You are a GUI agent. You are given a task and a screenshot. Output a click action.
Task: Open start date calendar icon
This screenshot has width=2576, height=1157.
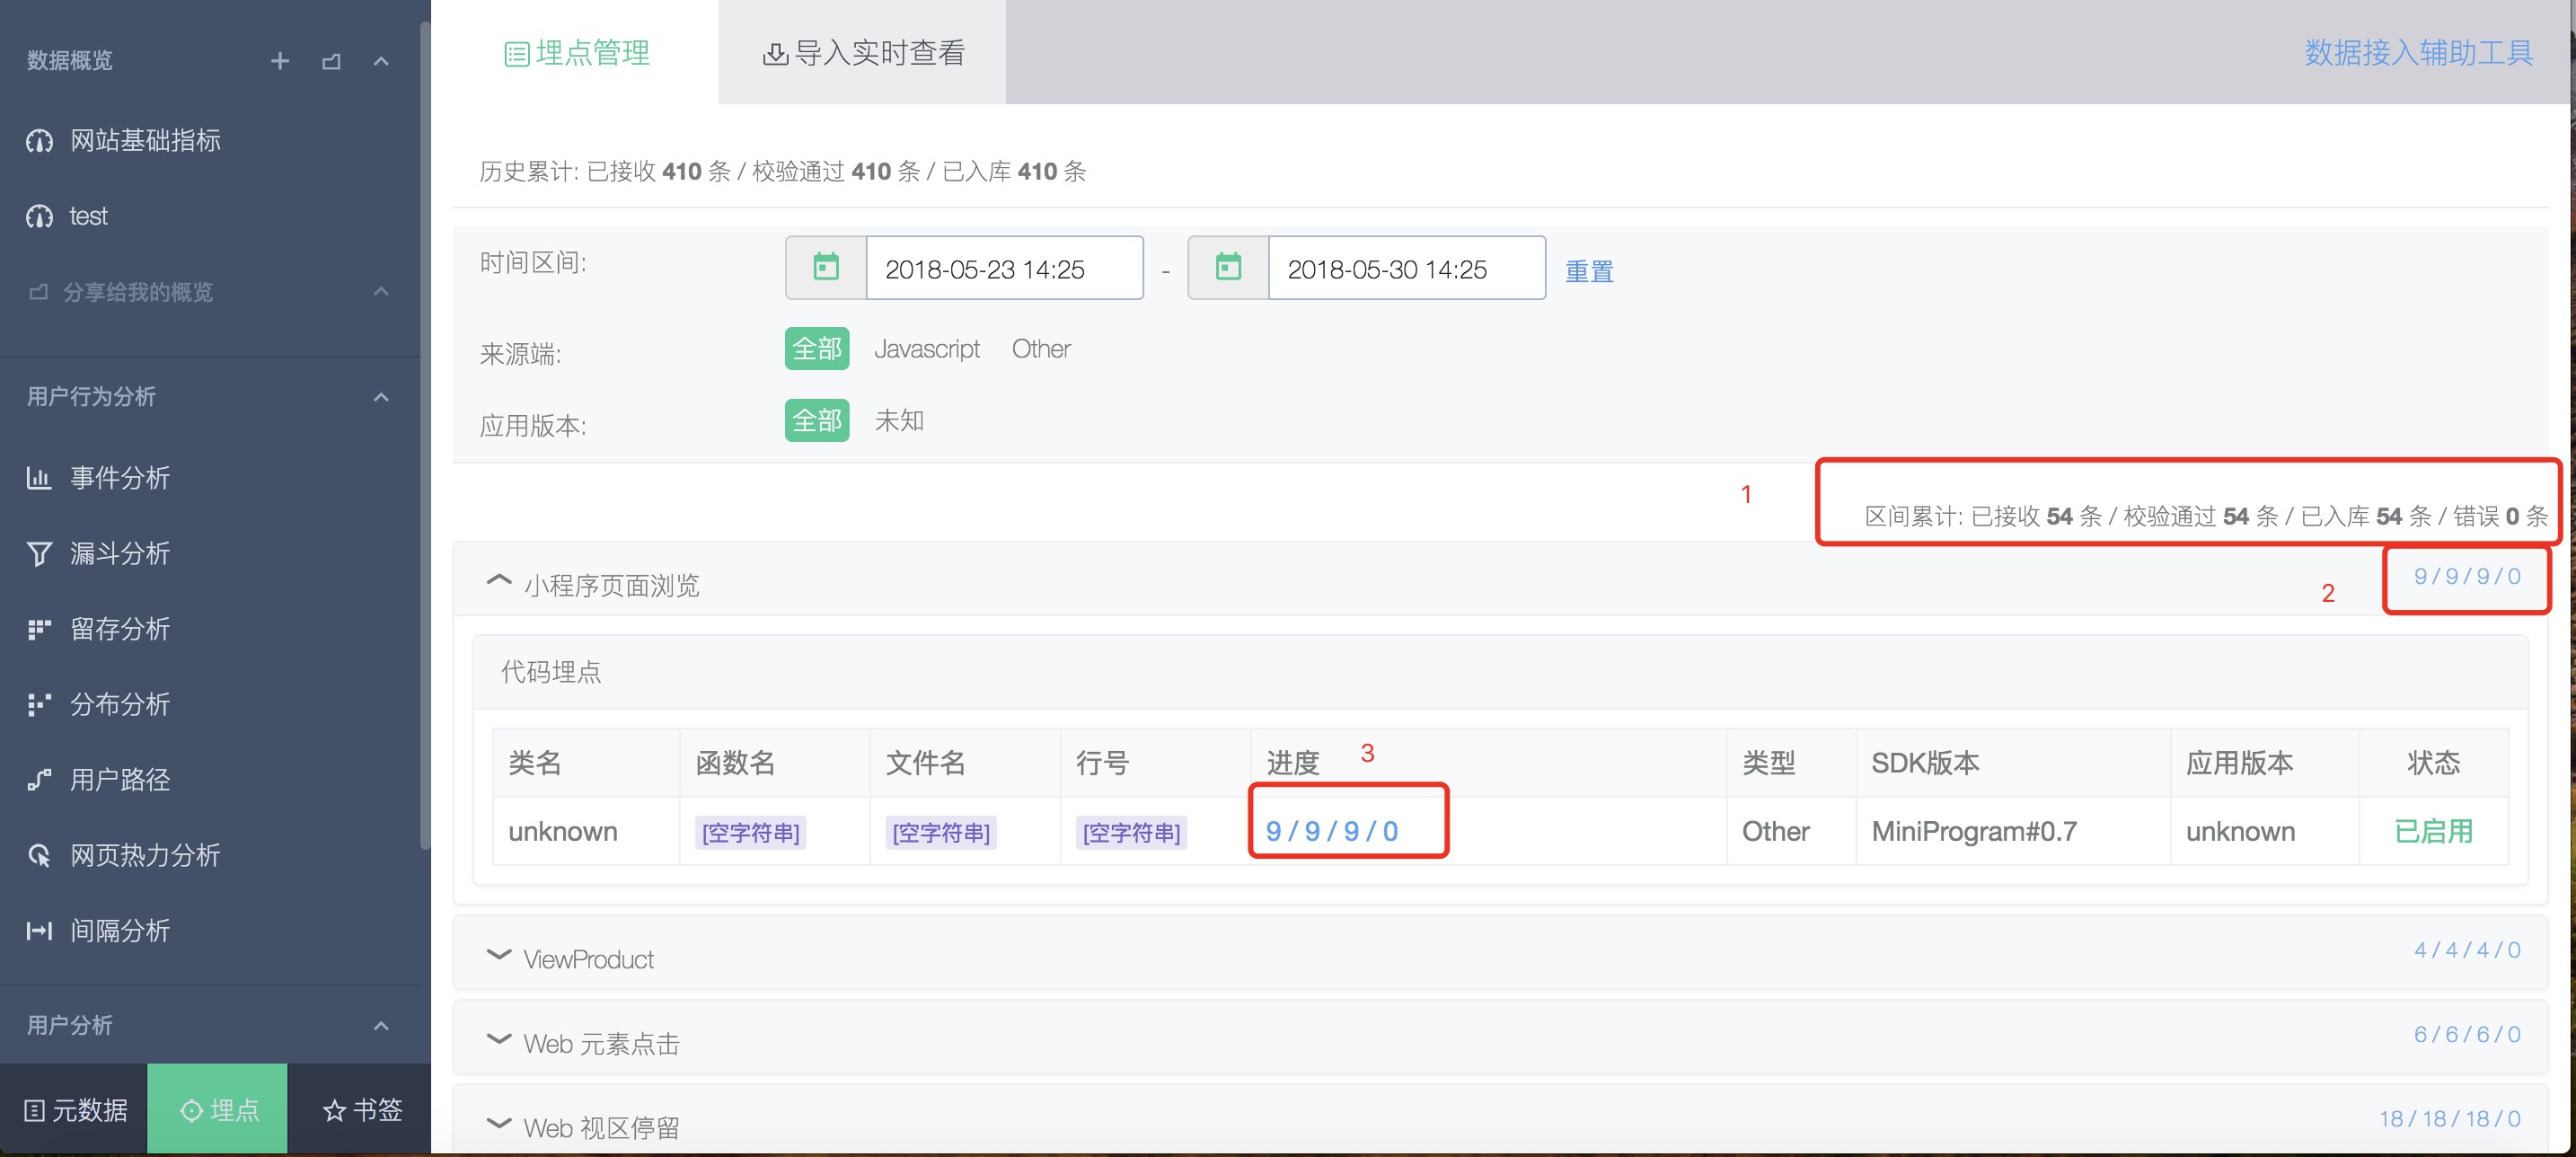(x=826, y=268)
